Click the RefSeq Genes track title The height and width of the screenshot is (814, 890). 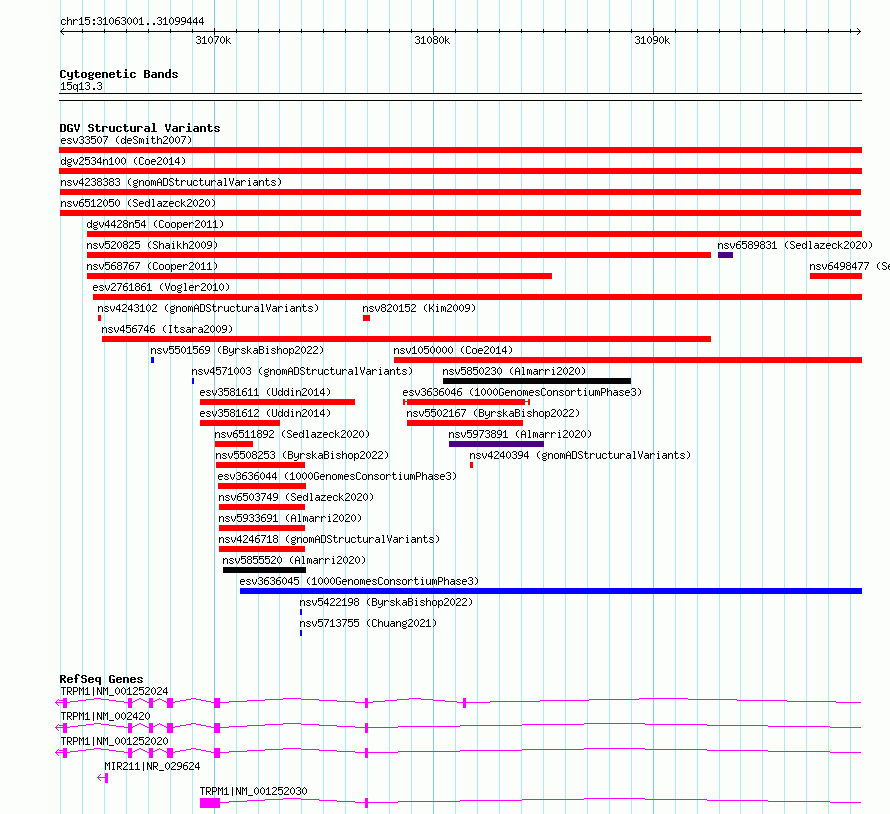pyautogui.click(x=101, y=679)
